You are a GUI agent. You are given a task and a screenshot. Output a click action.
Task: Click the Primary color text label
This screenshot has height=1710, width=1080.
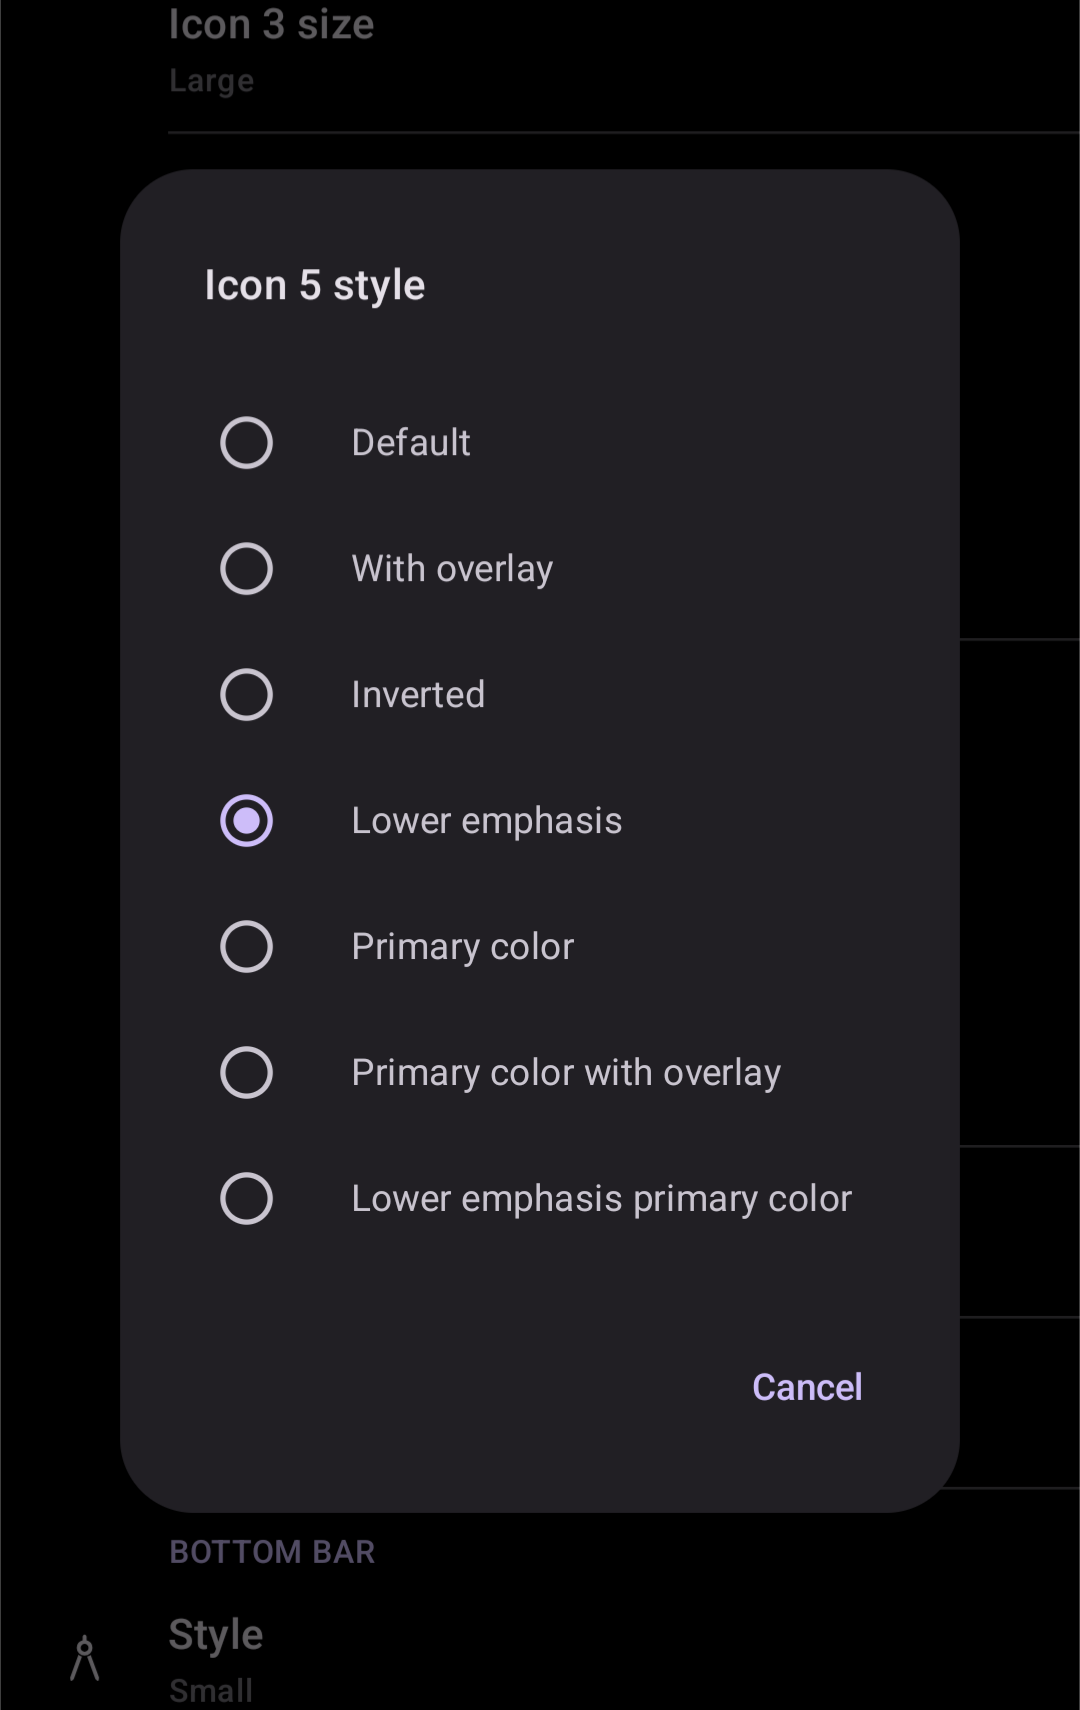coord(463,947)
